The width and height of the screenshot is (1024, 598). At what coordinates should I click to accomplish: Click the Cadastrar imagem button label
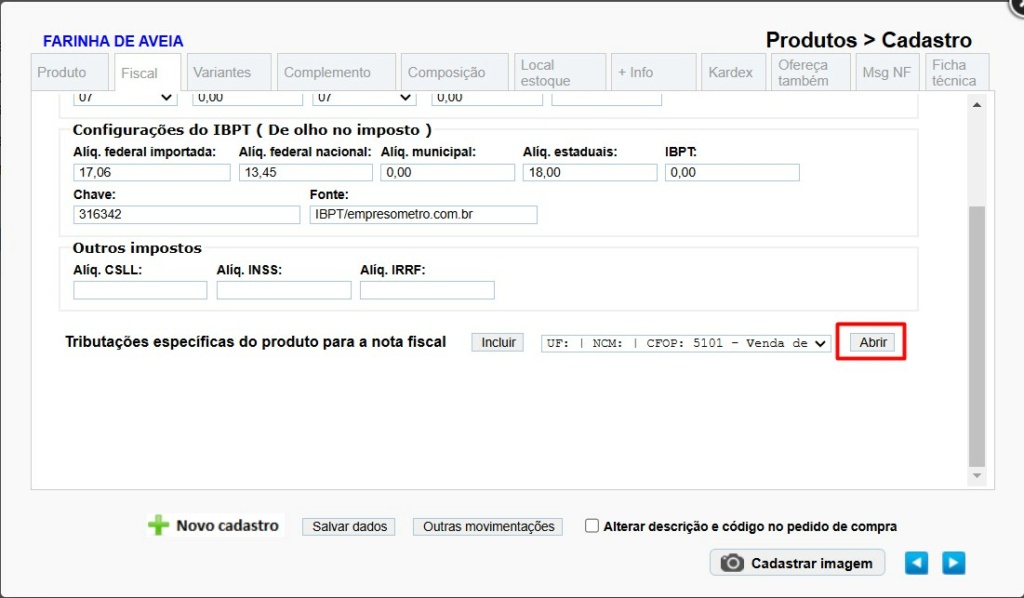click(812, 563)
